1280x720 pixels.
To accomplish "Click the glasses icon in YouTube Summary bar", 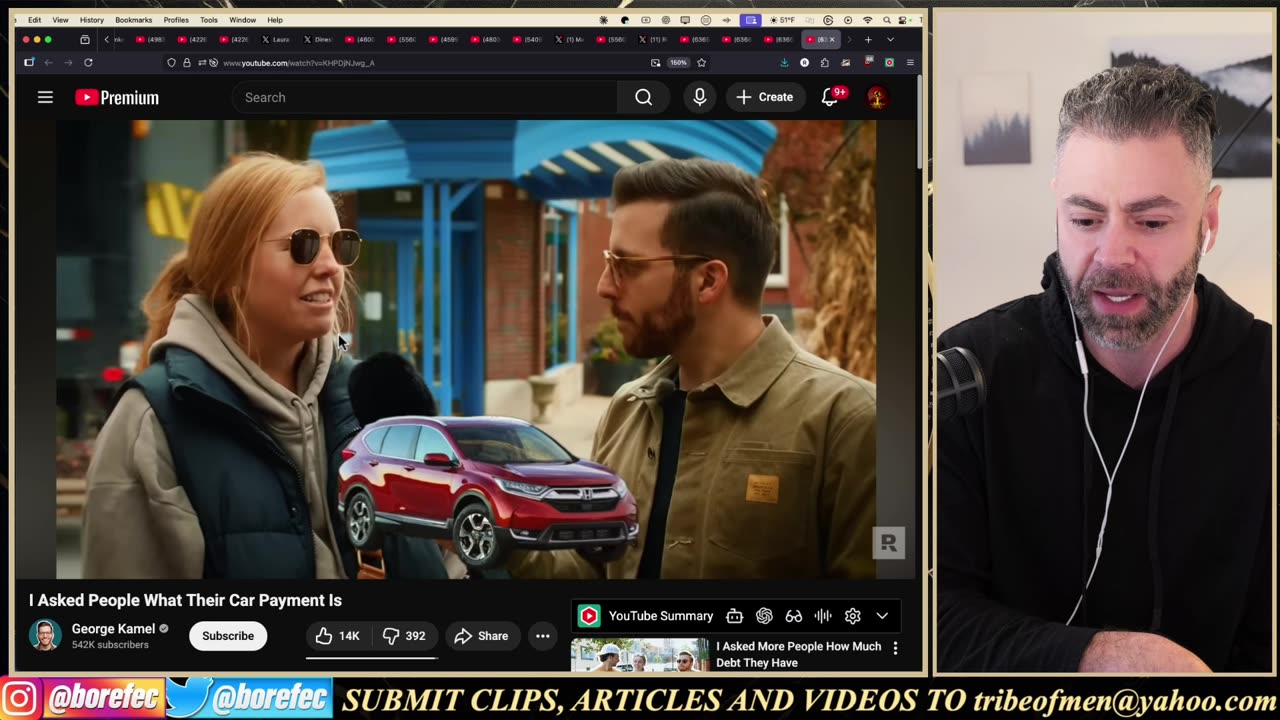I will 794,616.
